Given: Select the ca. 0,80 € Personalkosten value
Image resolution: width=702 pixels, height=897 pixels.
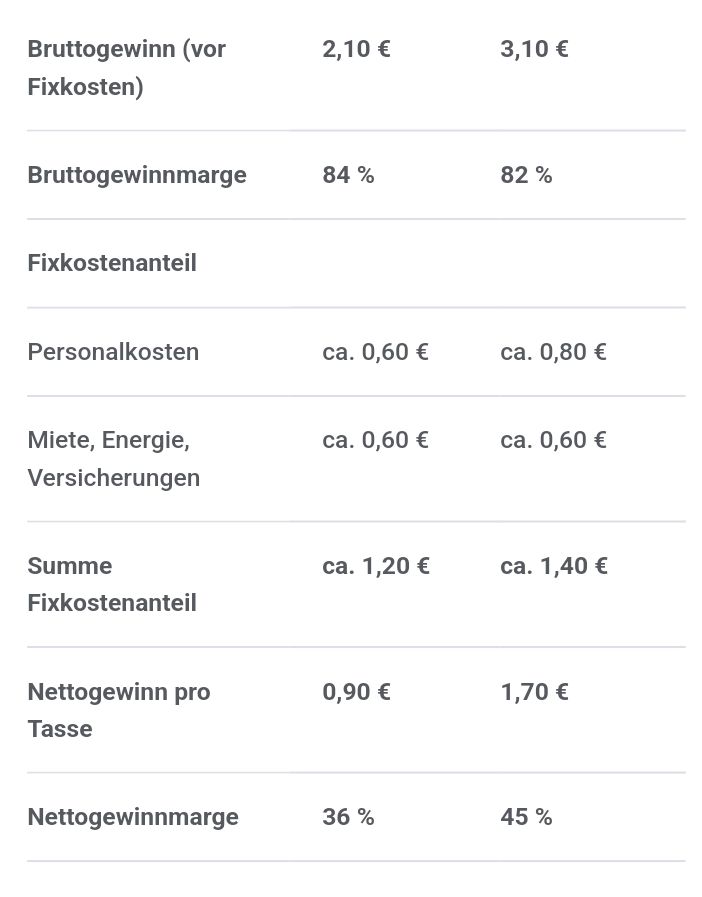Looking at the screenshot, I should click(553, 352).
